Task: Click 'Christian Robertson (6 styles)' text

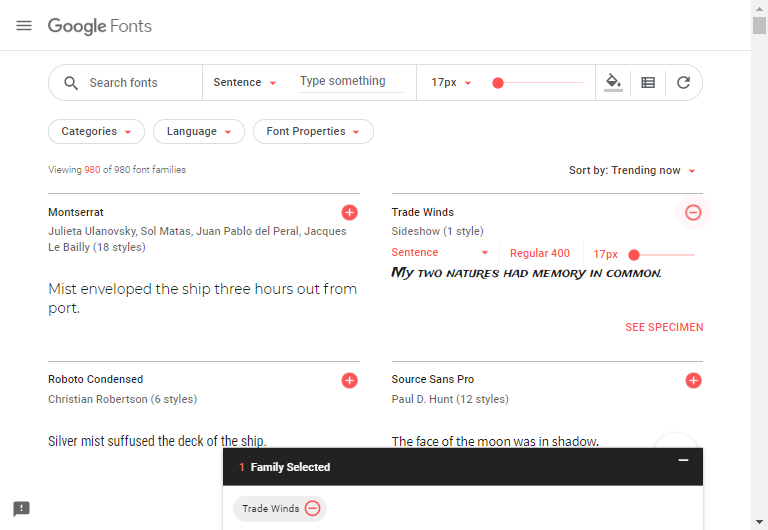Action: [x=122, y=399]
